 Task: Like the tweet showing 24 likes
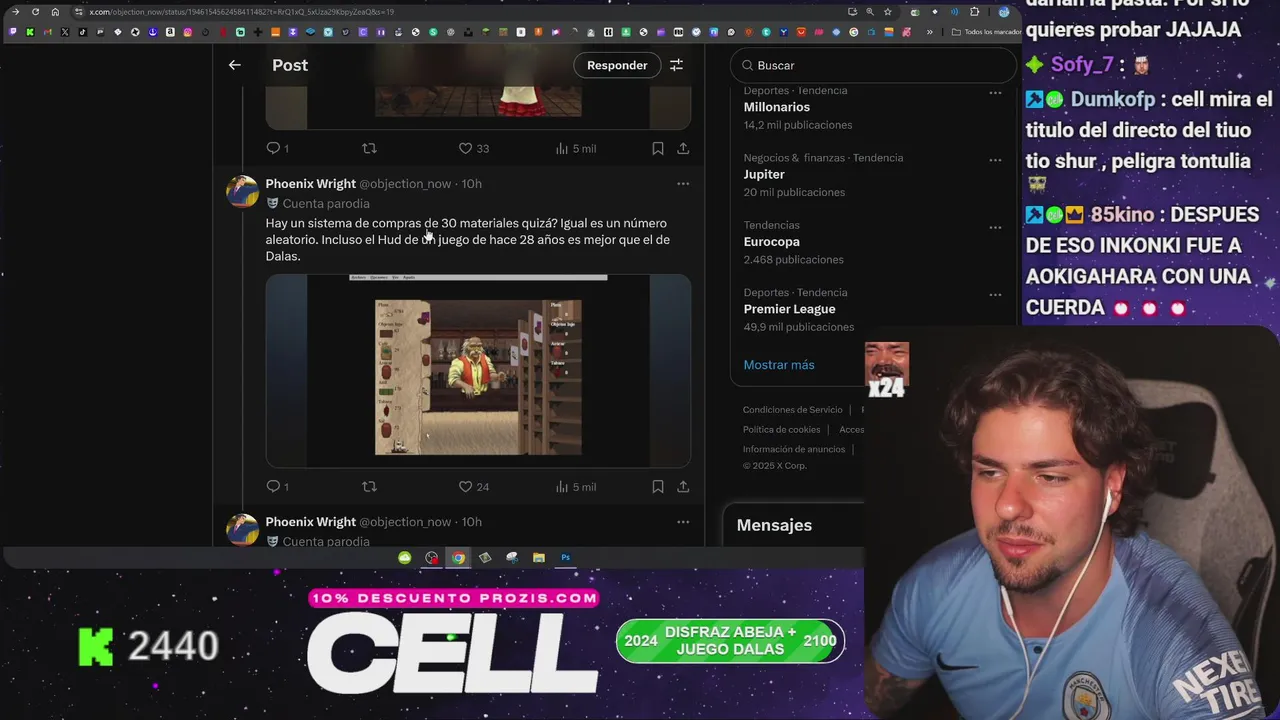(465, 486)
